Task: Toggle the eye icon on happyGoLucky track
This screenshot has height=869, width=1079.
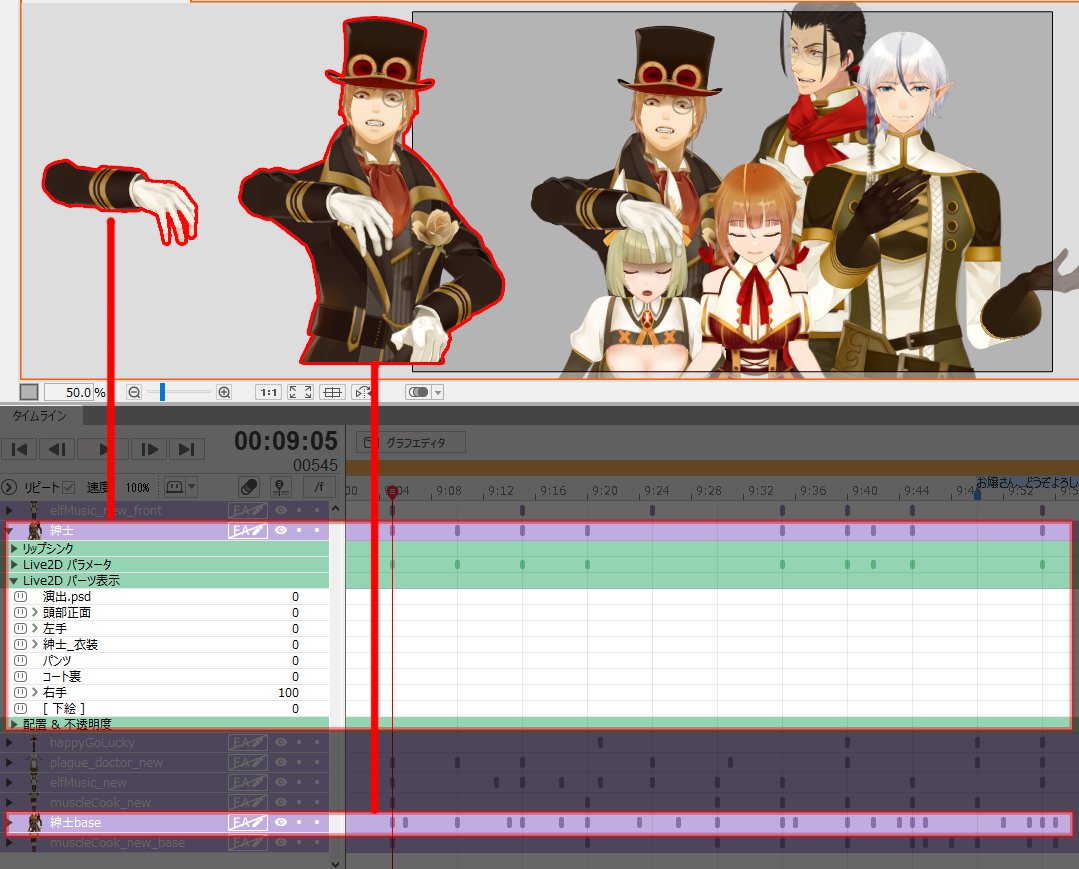Action: (281, 742)
